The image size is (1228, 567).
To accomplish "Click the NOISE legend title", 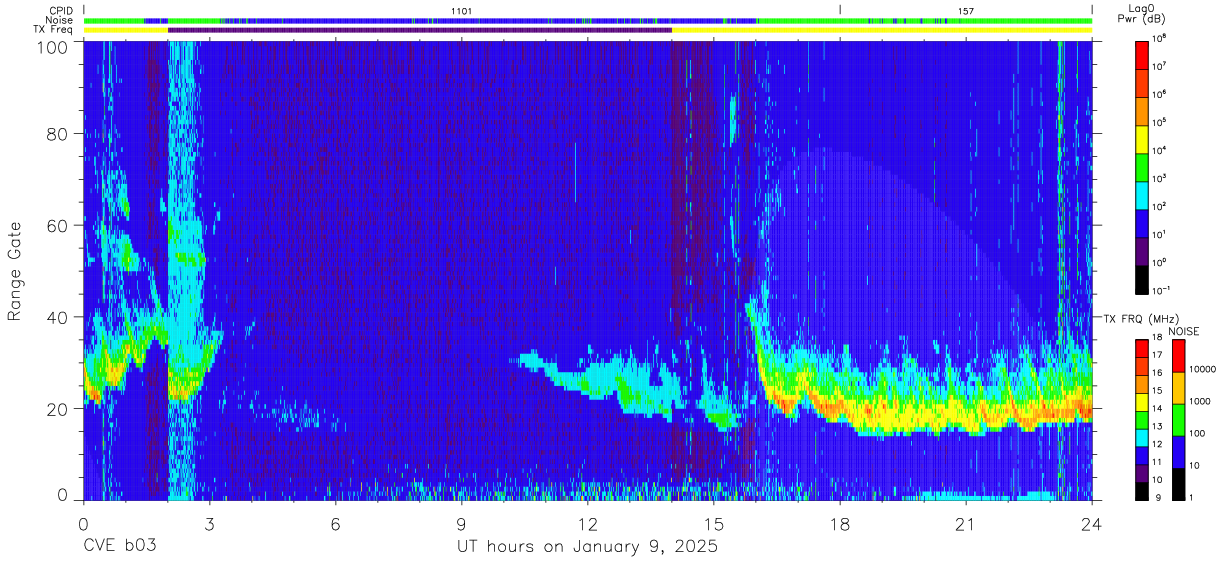I will 1183,330.
